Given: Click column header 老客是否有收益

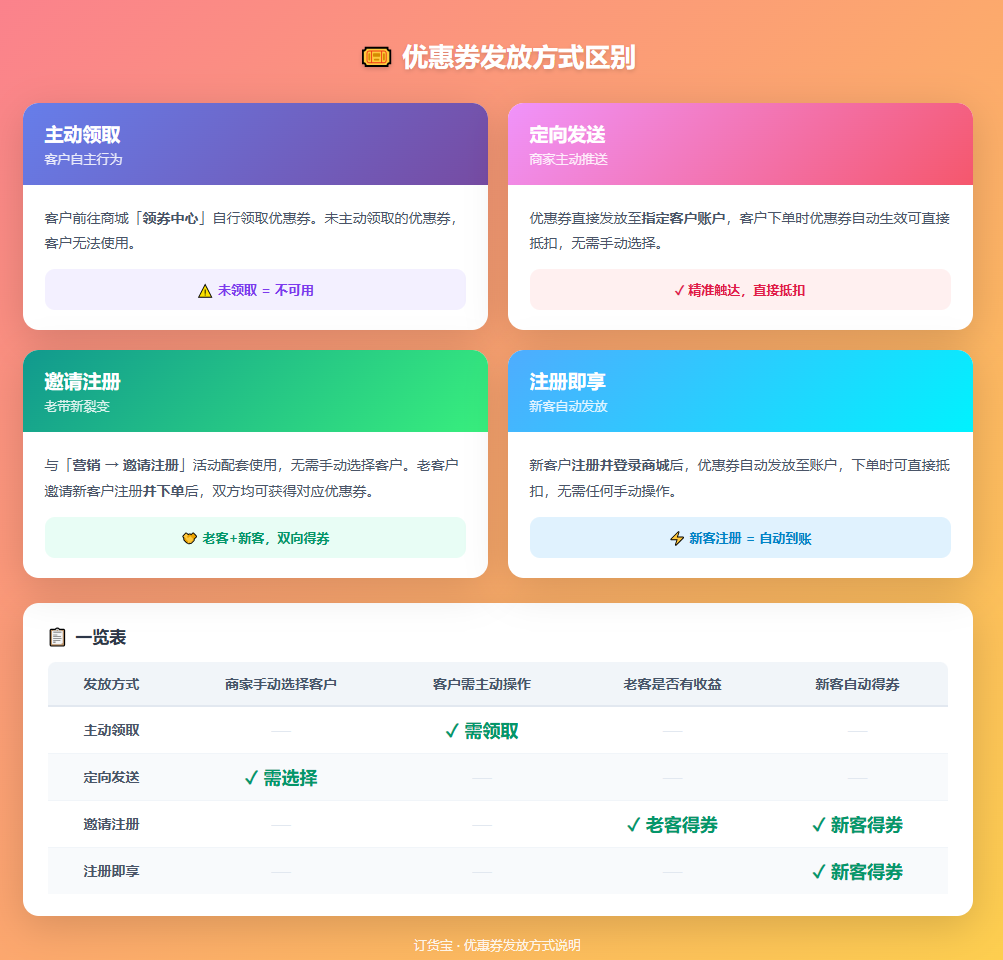Looking at the screenshot, I should point(672,684).
